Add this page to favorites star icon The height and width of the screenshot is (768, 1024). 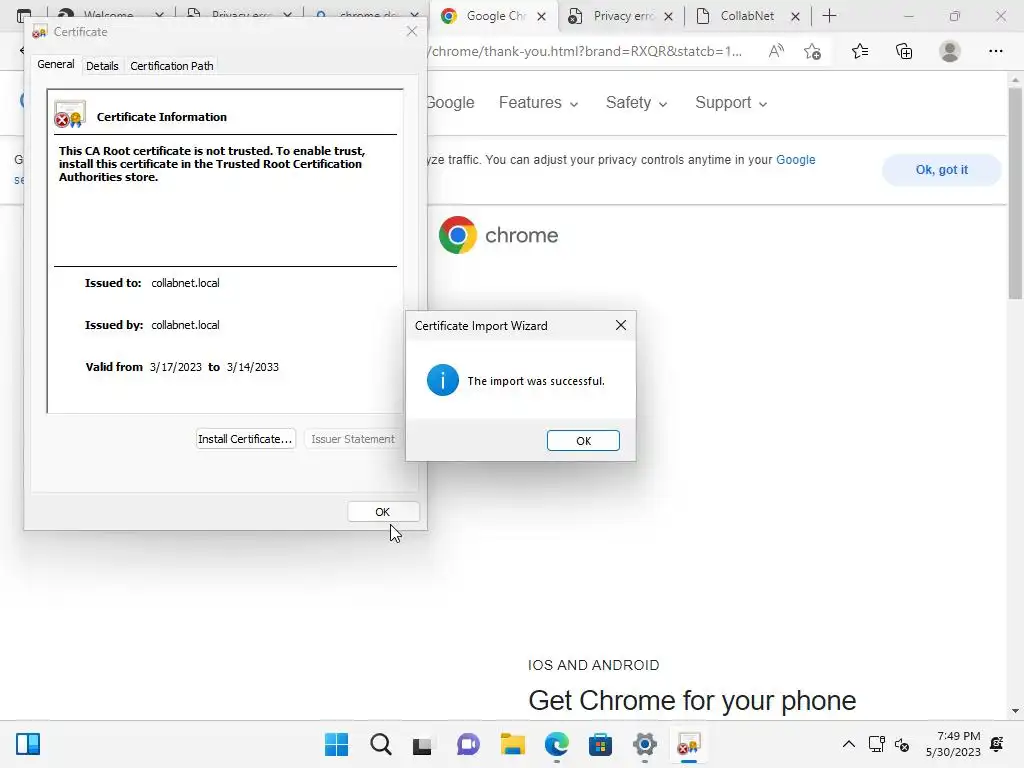tap(812, 51)
